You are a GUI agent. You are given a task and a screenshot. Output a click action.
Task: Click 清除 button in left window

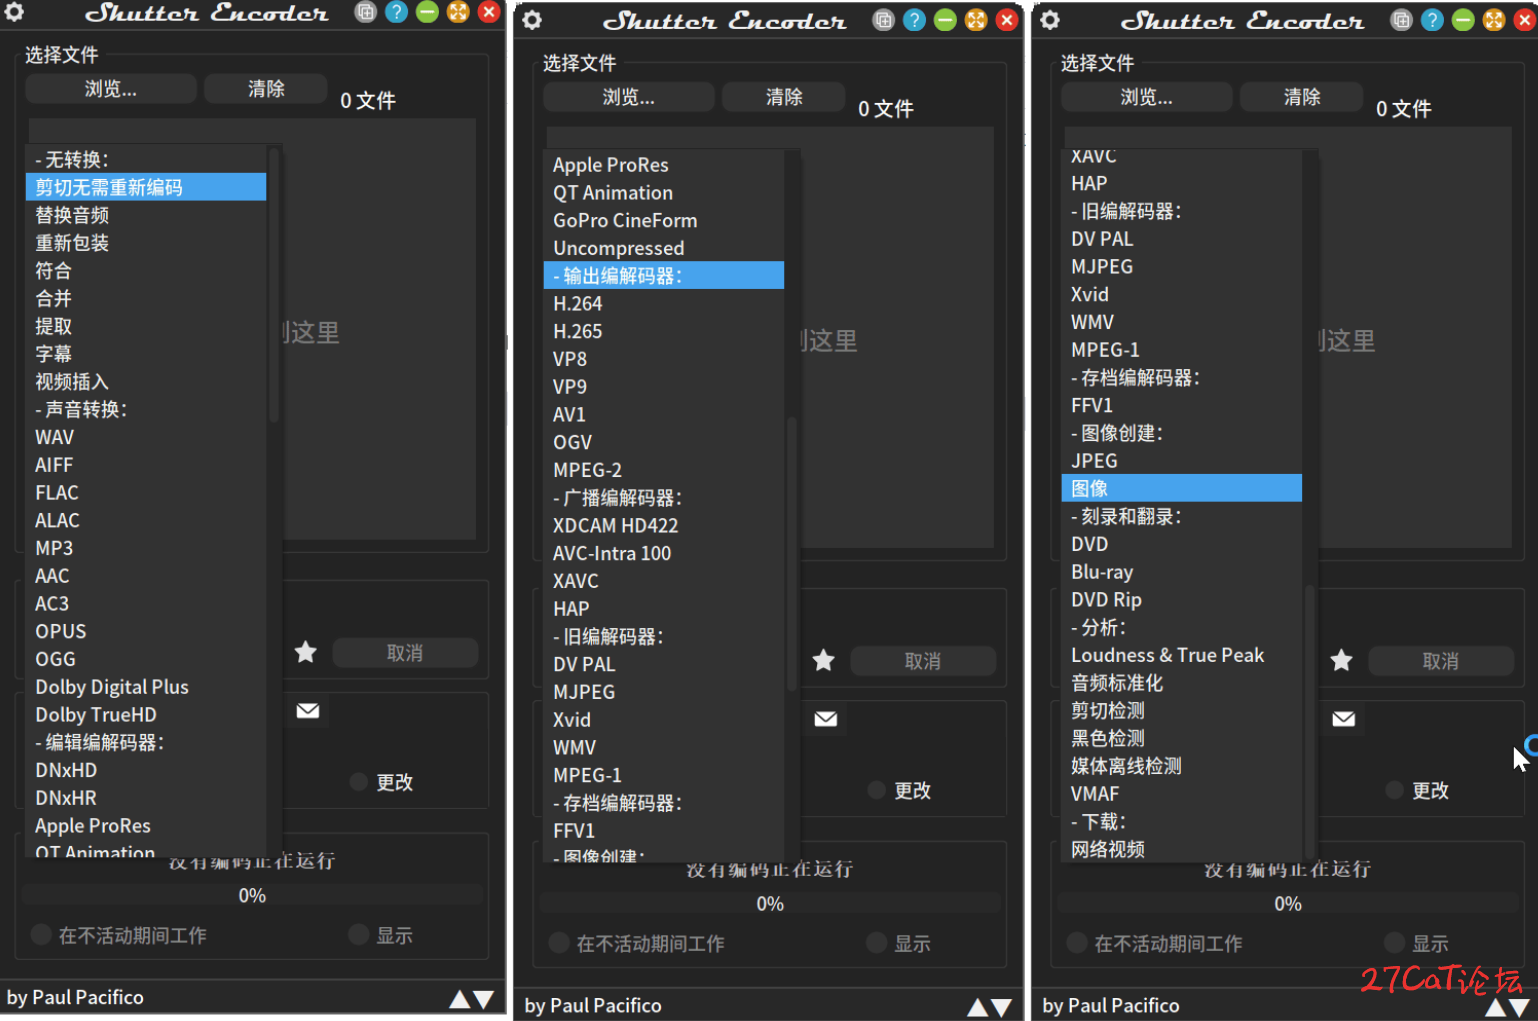coord(266,89)
